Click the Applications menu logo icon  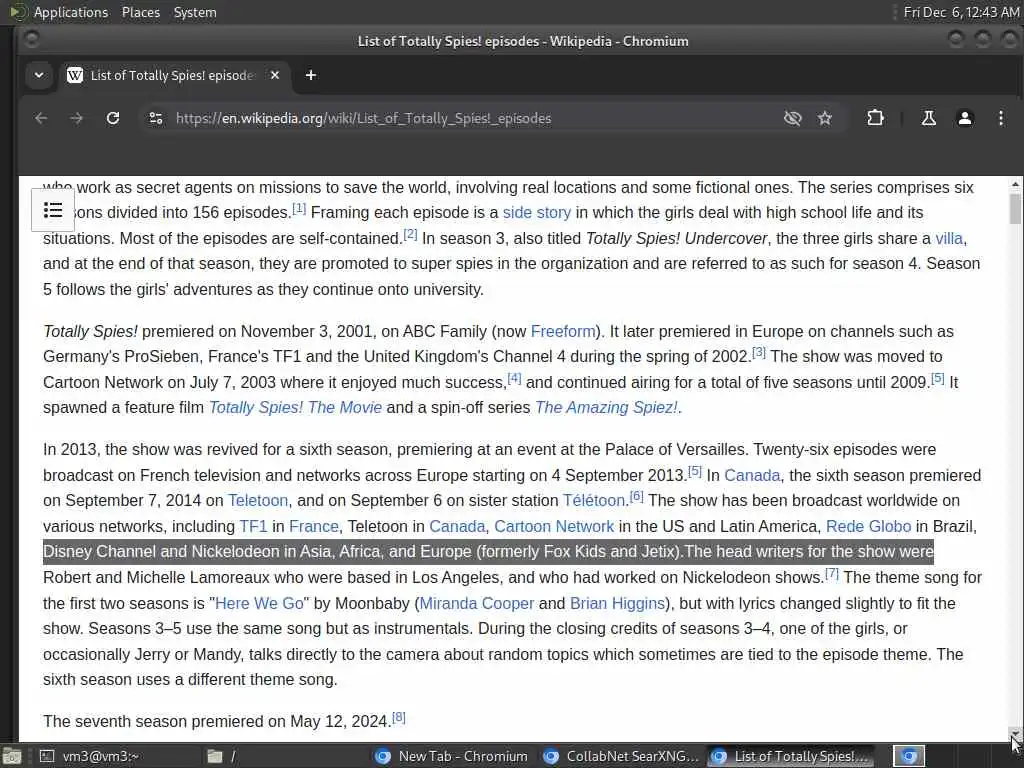pyautogui.click(x=18, y=12)
